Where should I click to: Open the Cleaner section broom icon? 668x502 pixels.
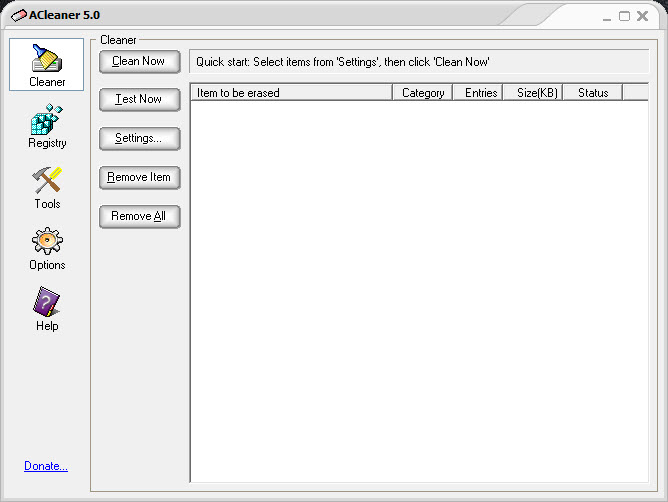(47, 58)
